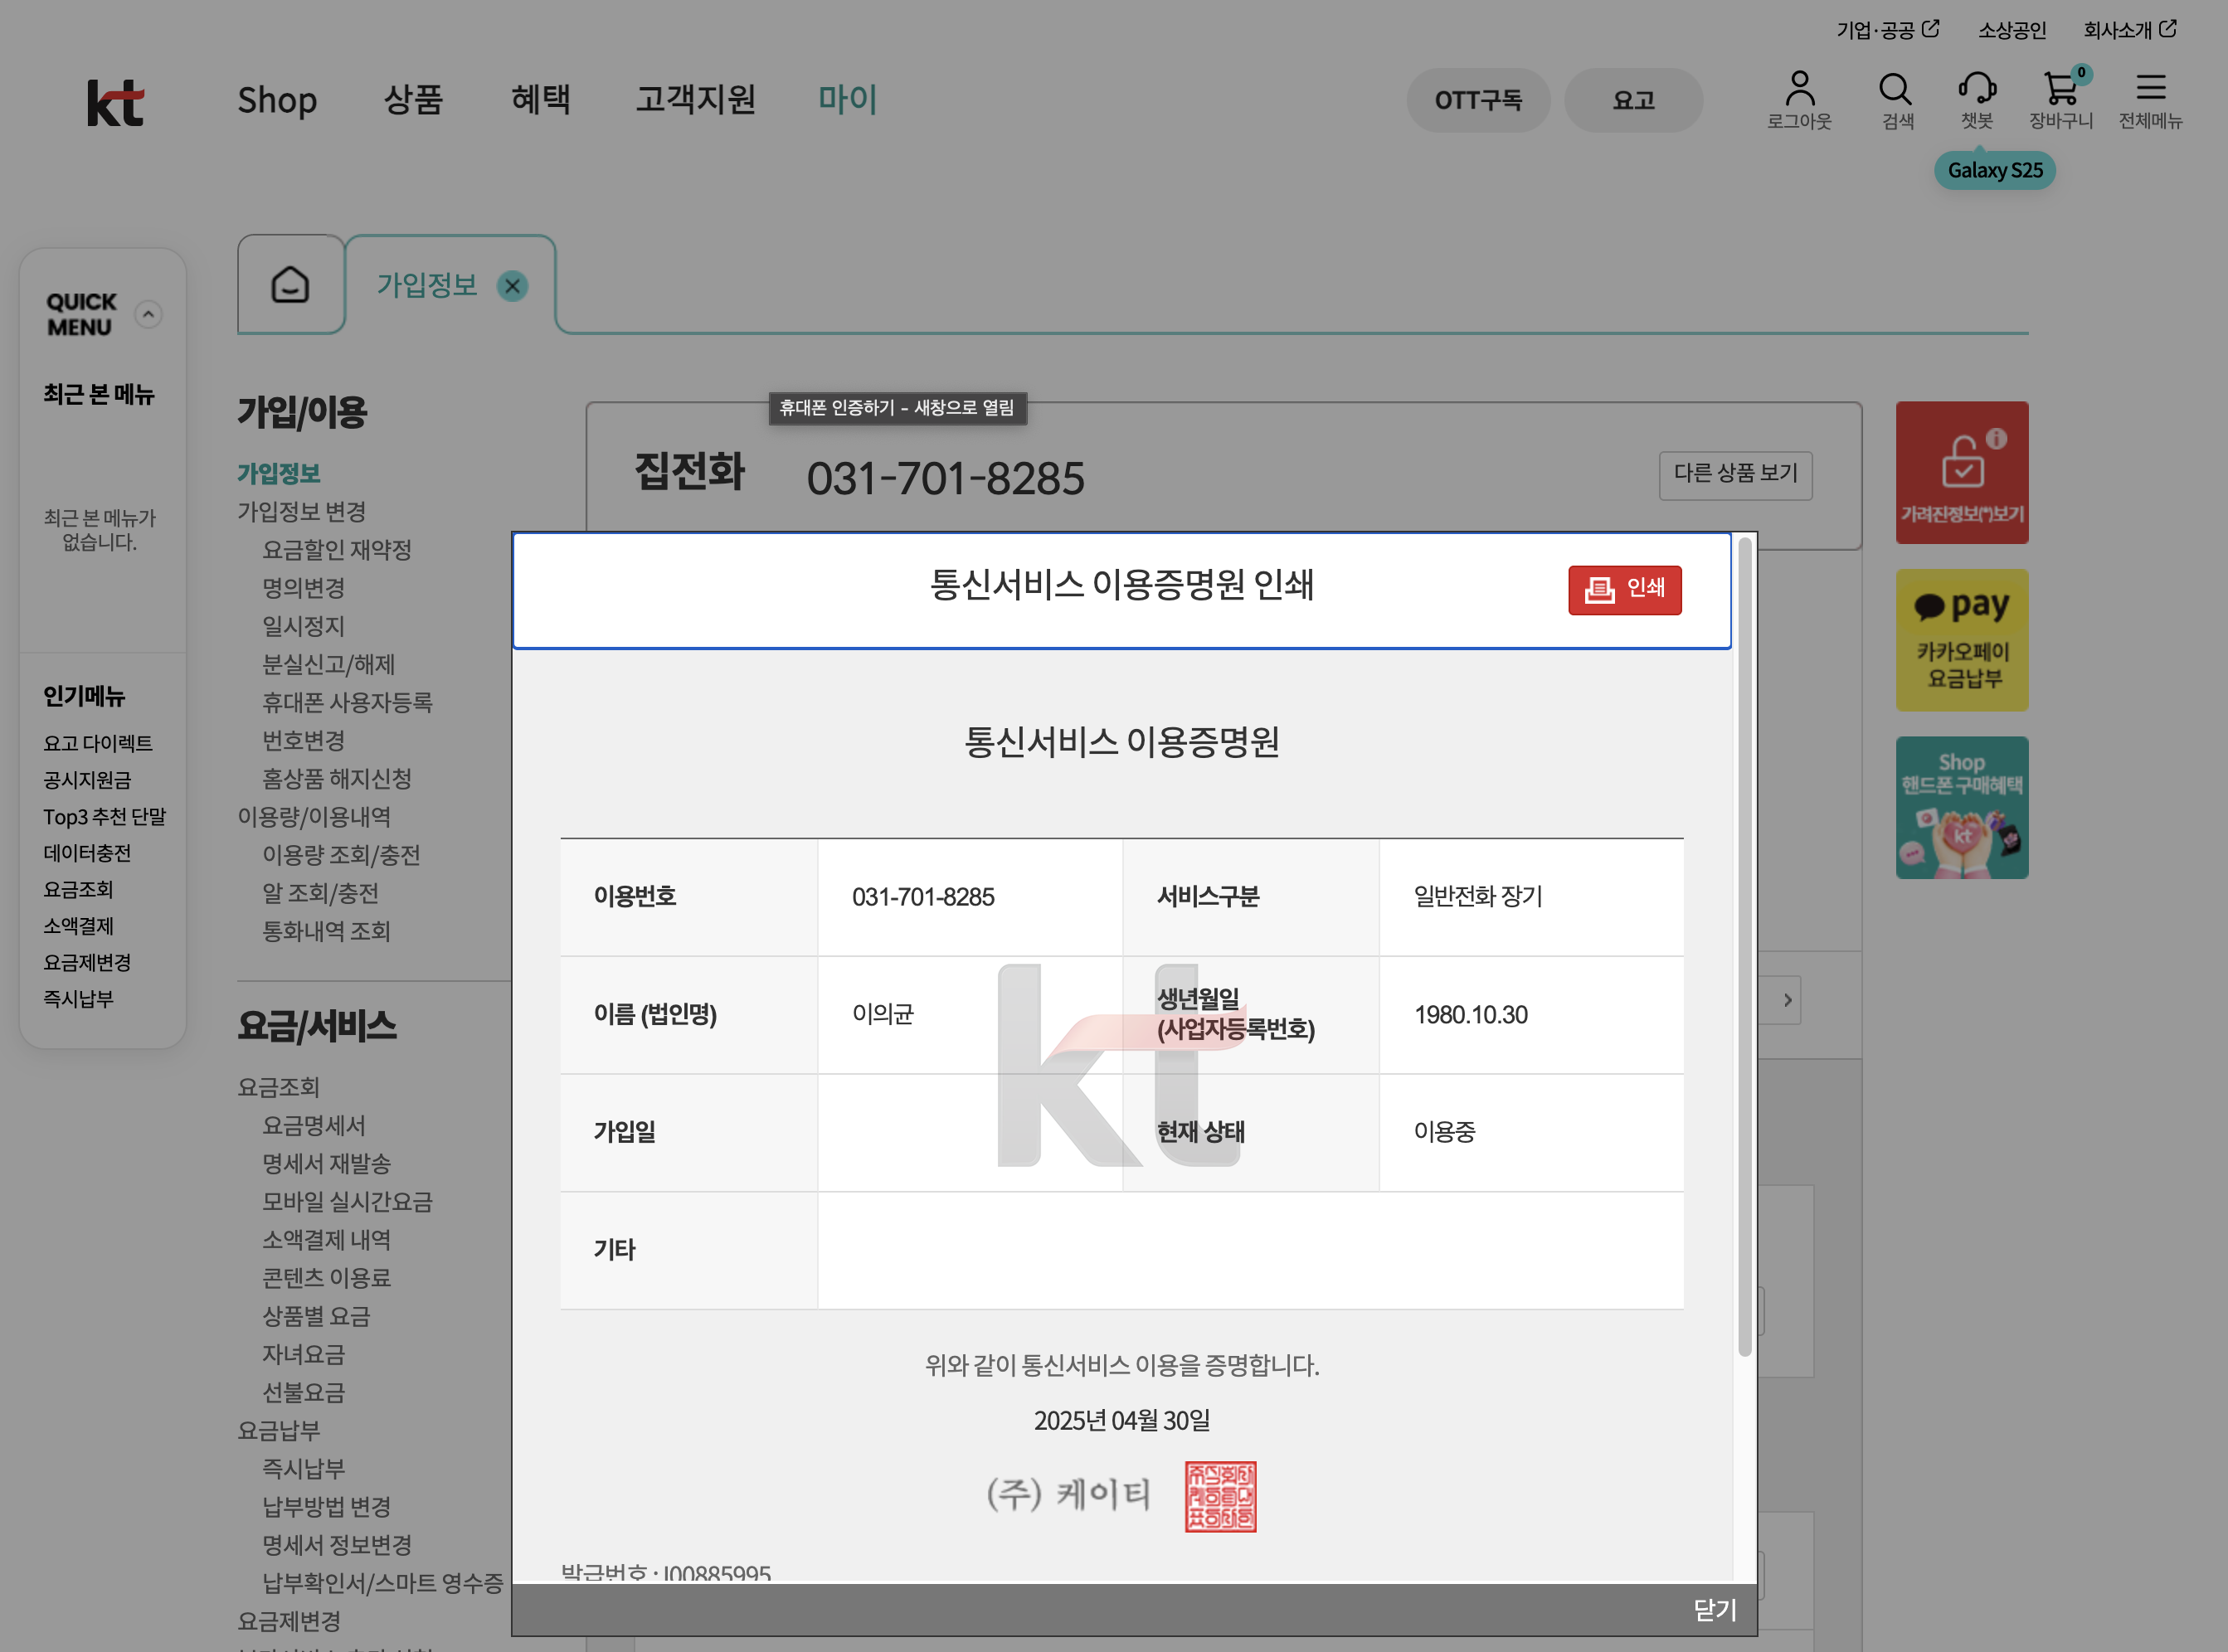Open the 소상공인 link
This screenshot has width=2228, height=1652.
click(x=2011, y=30)
